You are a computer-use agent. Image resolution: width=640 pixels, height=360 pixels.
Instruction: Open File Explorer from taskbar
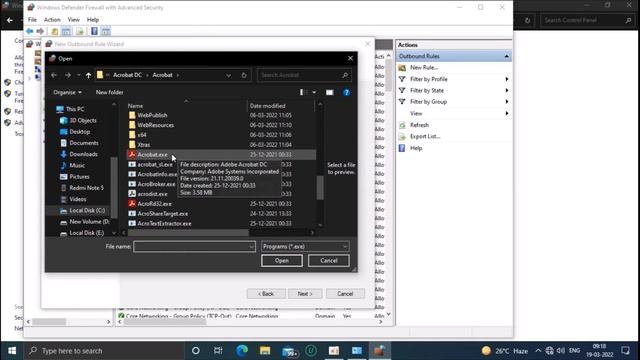[265, 351]
